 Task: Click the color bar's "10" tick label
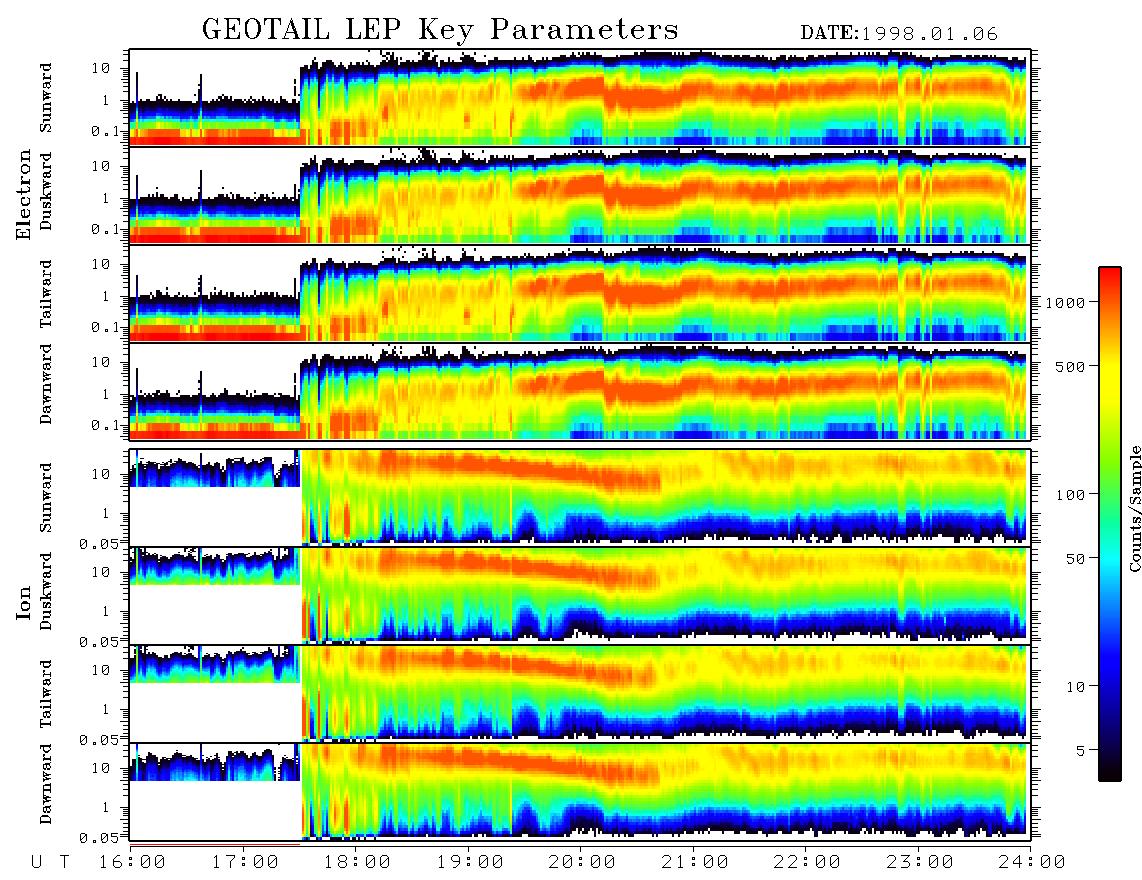click(x=1075, y=686)
